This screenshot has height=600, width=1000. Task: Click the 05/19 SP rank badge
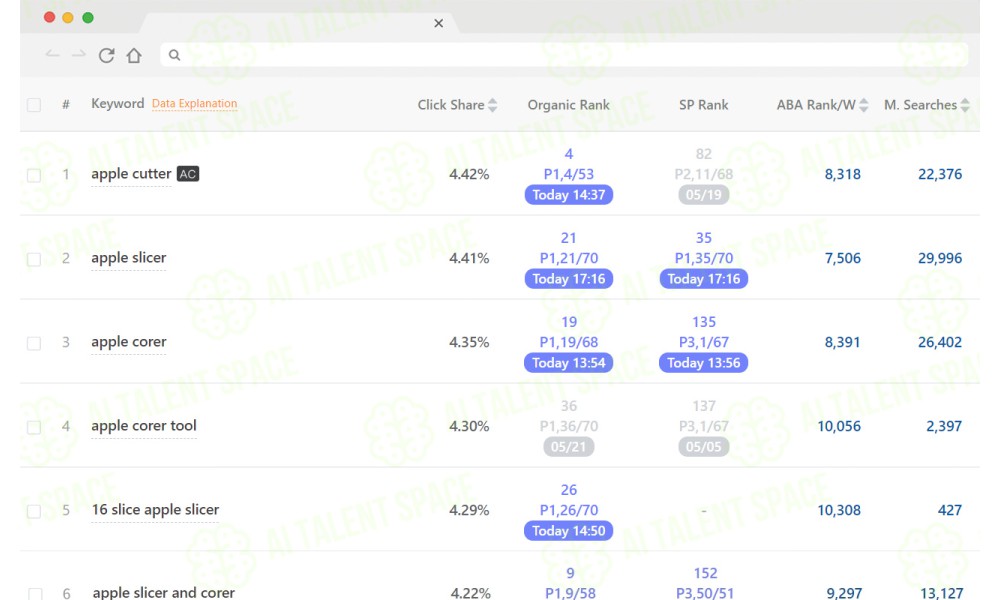pyautogui.click(x=703, y=194)
